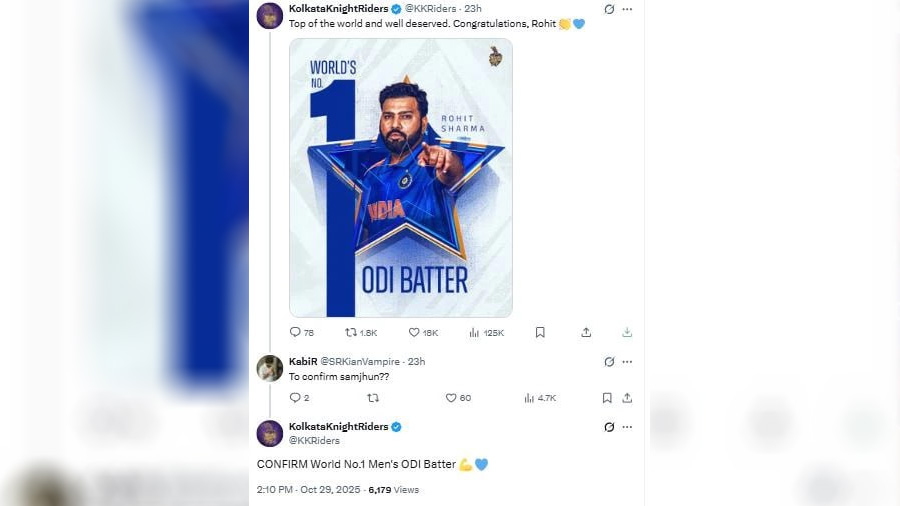Reply to KabiR's 'To confirm samjhun' comment
Viewport: 900px width, 506px height.
click(x=295, y=398)
